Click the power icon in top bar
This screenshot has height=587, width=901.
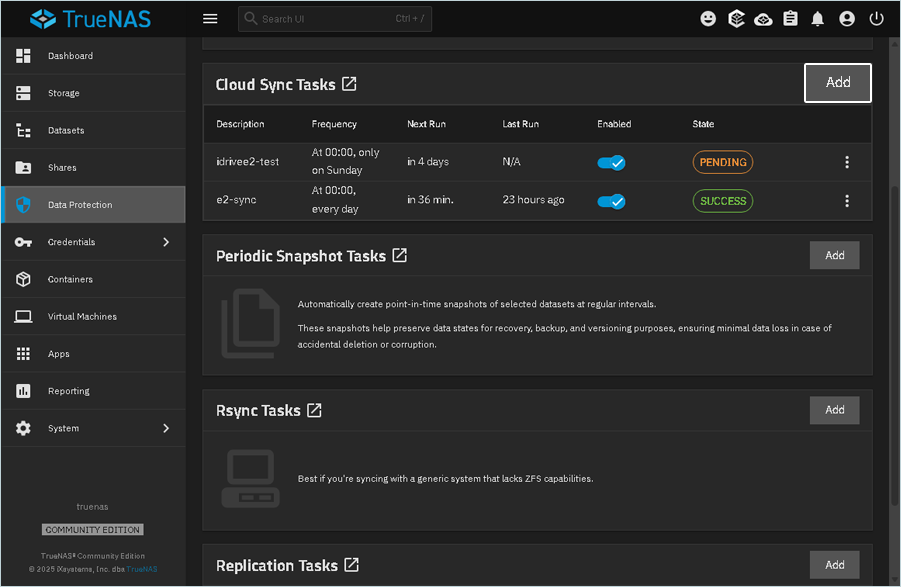[x=876, y=19]
